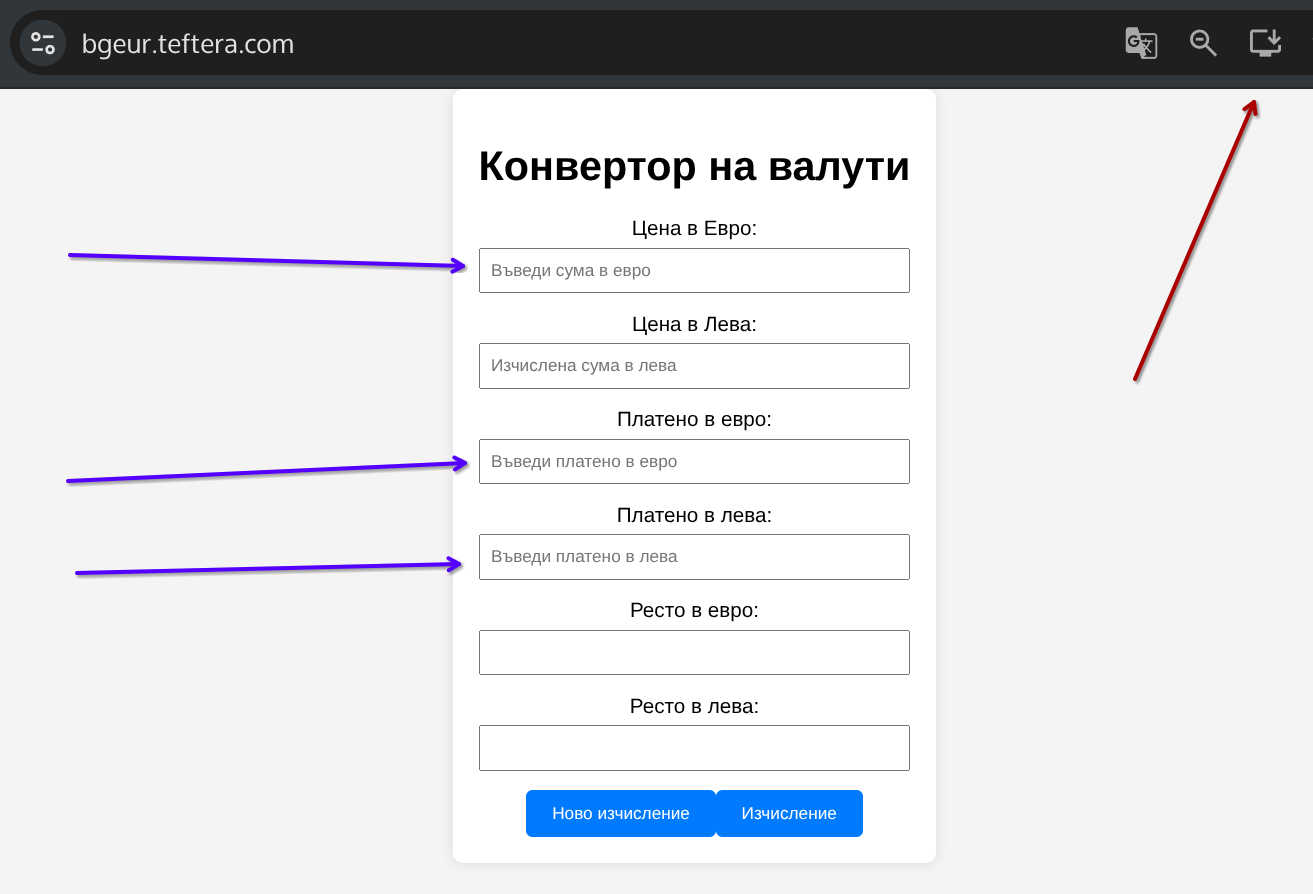Open the site information icon in address bar
The image size is (1313, 894).
(42, 43)
